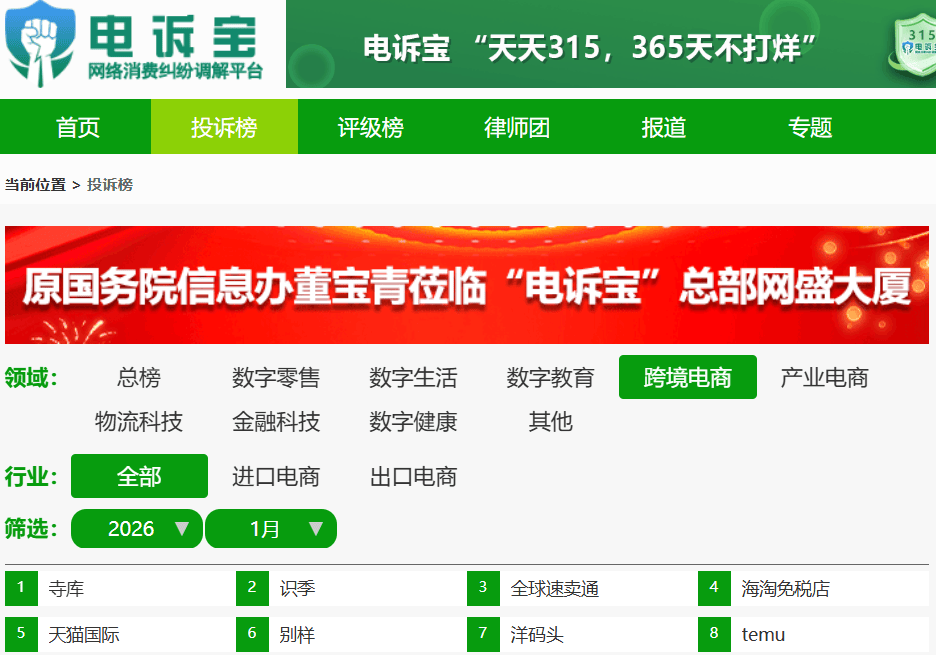Switch to 律师团 navigation tab
The image size is (936, 655).
tap(517, 128)
